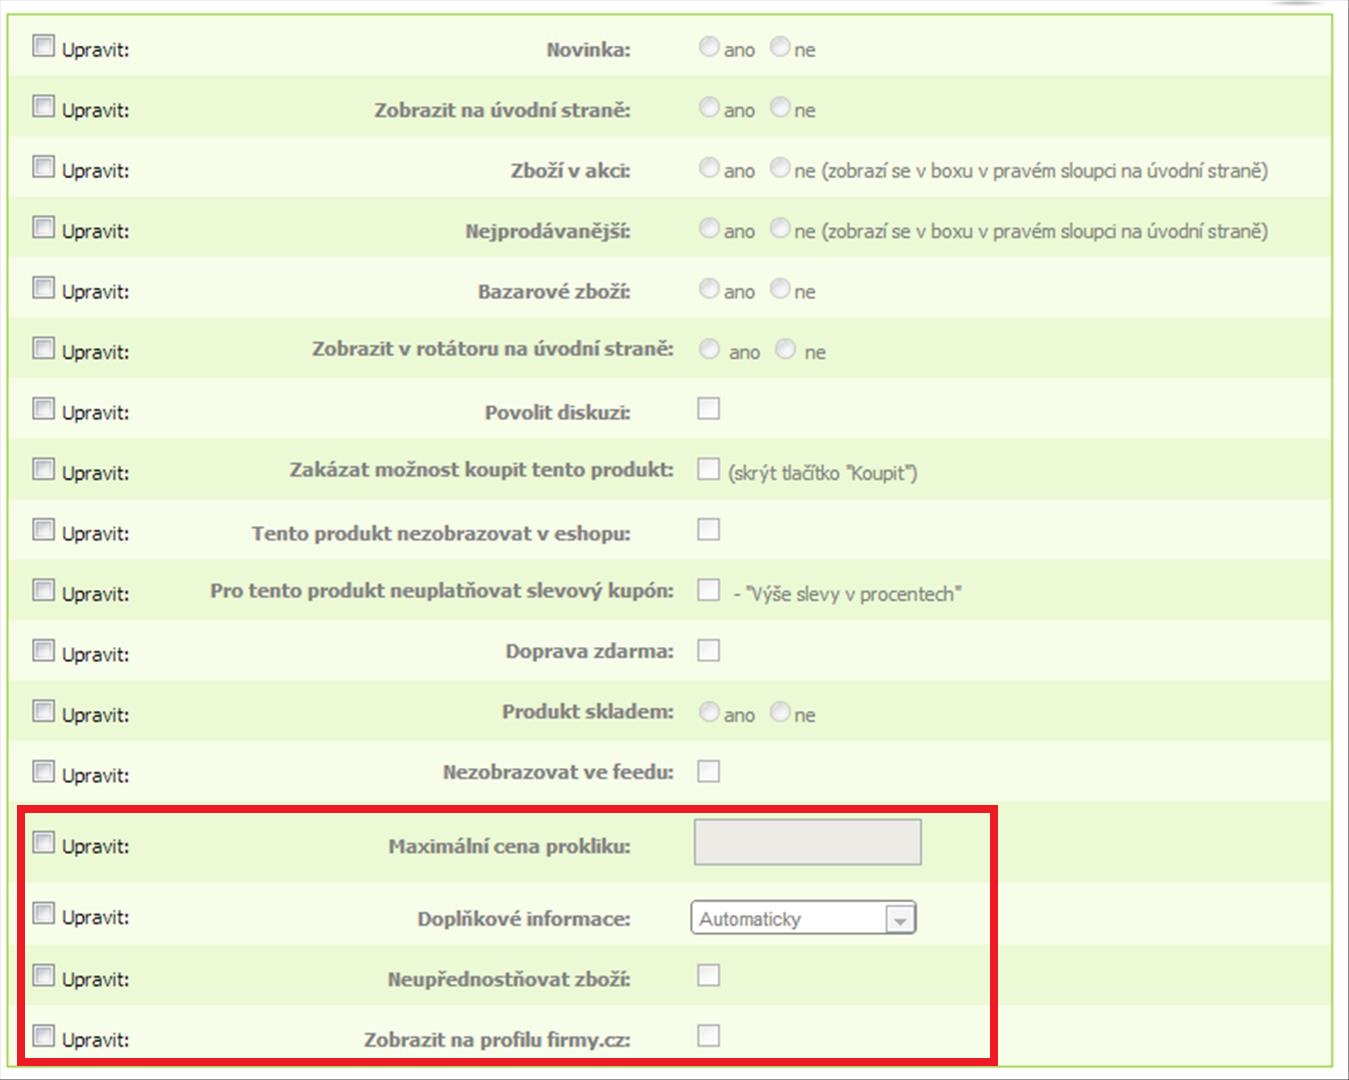Tick Upravit checkbox for Zobrazit v rotátoru
Screen dimensions: 1349x1080
coord(43,348)
